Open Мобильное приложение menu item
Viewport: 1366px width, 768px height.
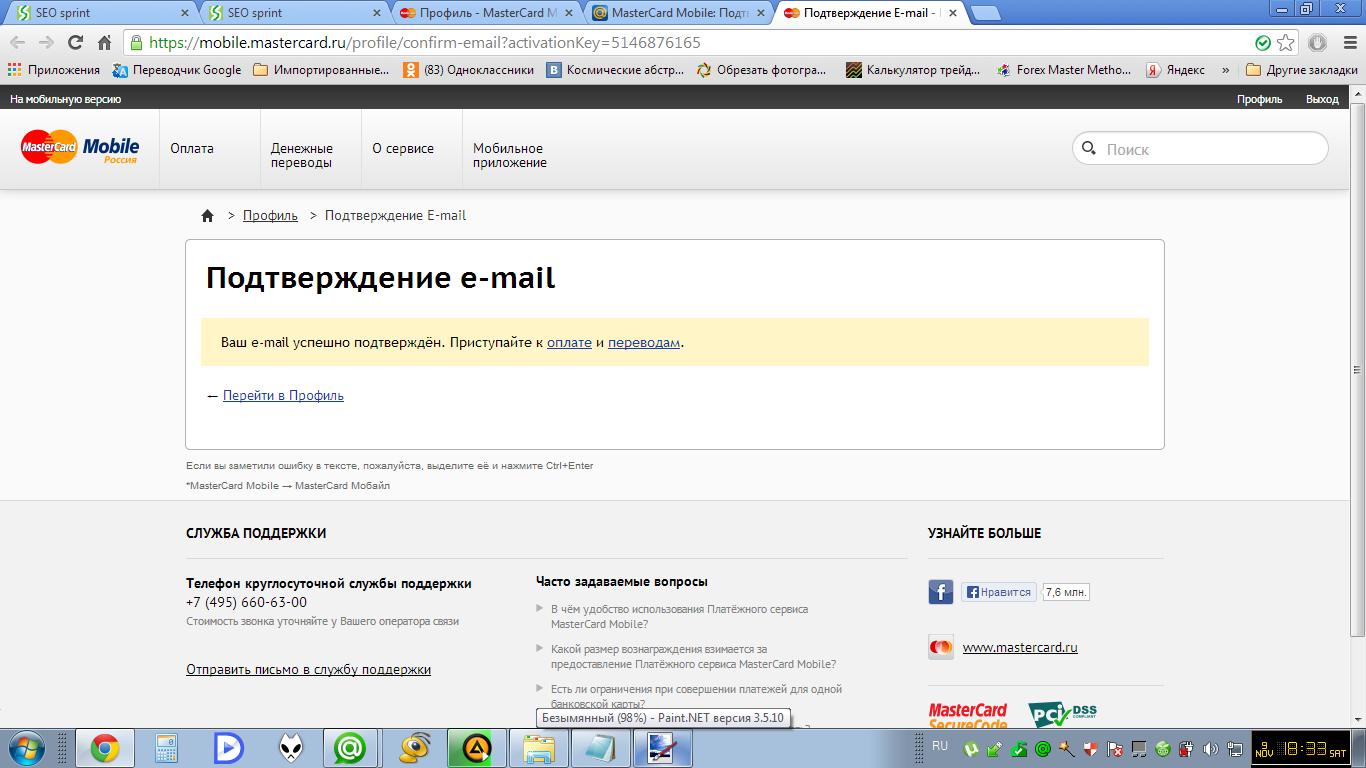click(510, 155)
